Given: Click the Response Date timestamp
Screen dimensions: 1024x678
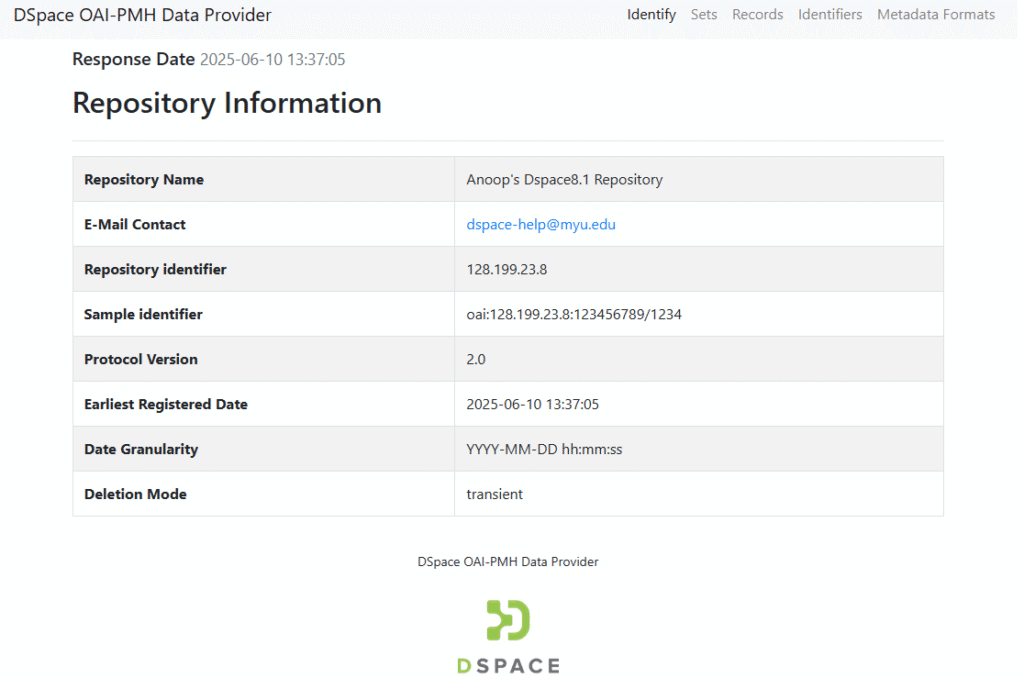Looking at the screenshot, I should point(272,59).
